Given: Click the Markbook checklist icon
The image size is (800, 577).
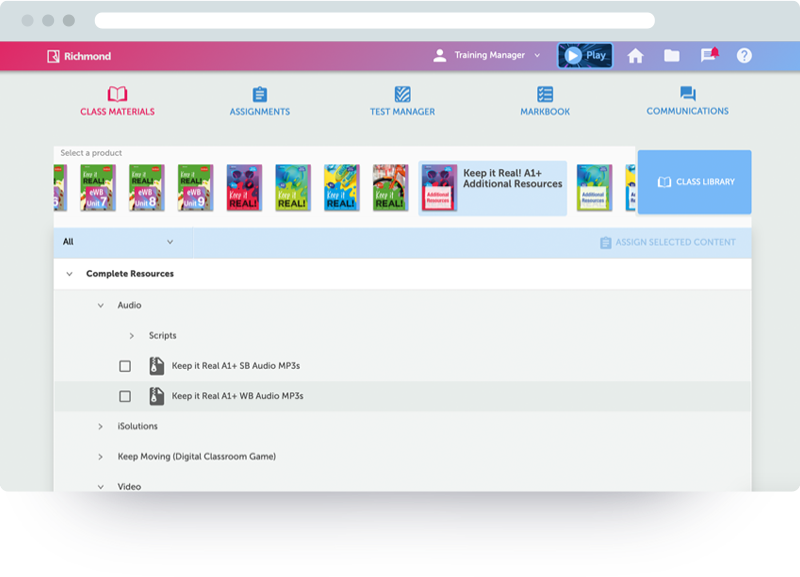Looking at the screenshot, I should (x=545, y=94).
